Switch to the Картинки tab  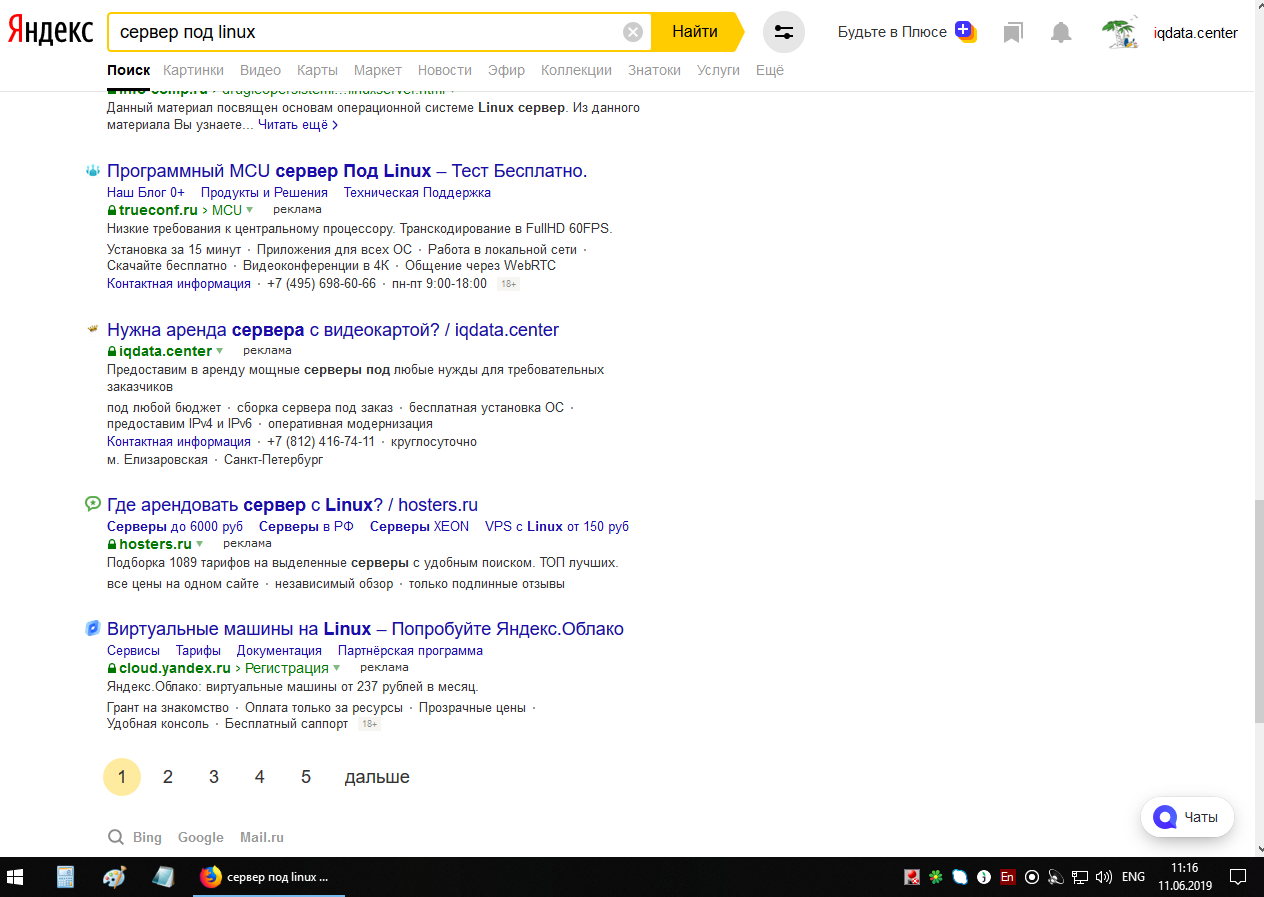(x=194, y=70)
